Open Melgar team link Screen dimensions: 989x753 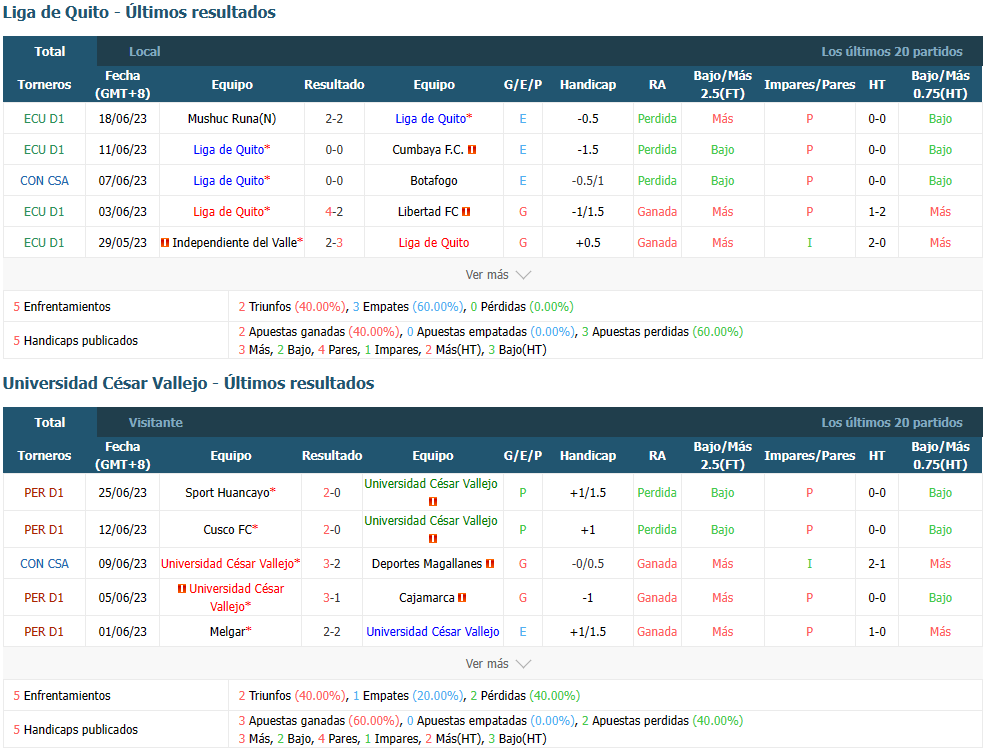pyautogui.click(x=230, y=632)
